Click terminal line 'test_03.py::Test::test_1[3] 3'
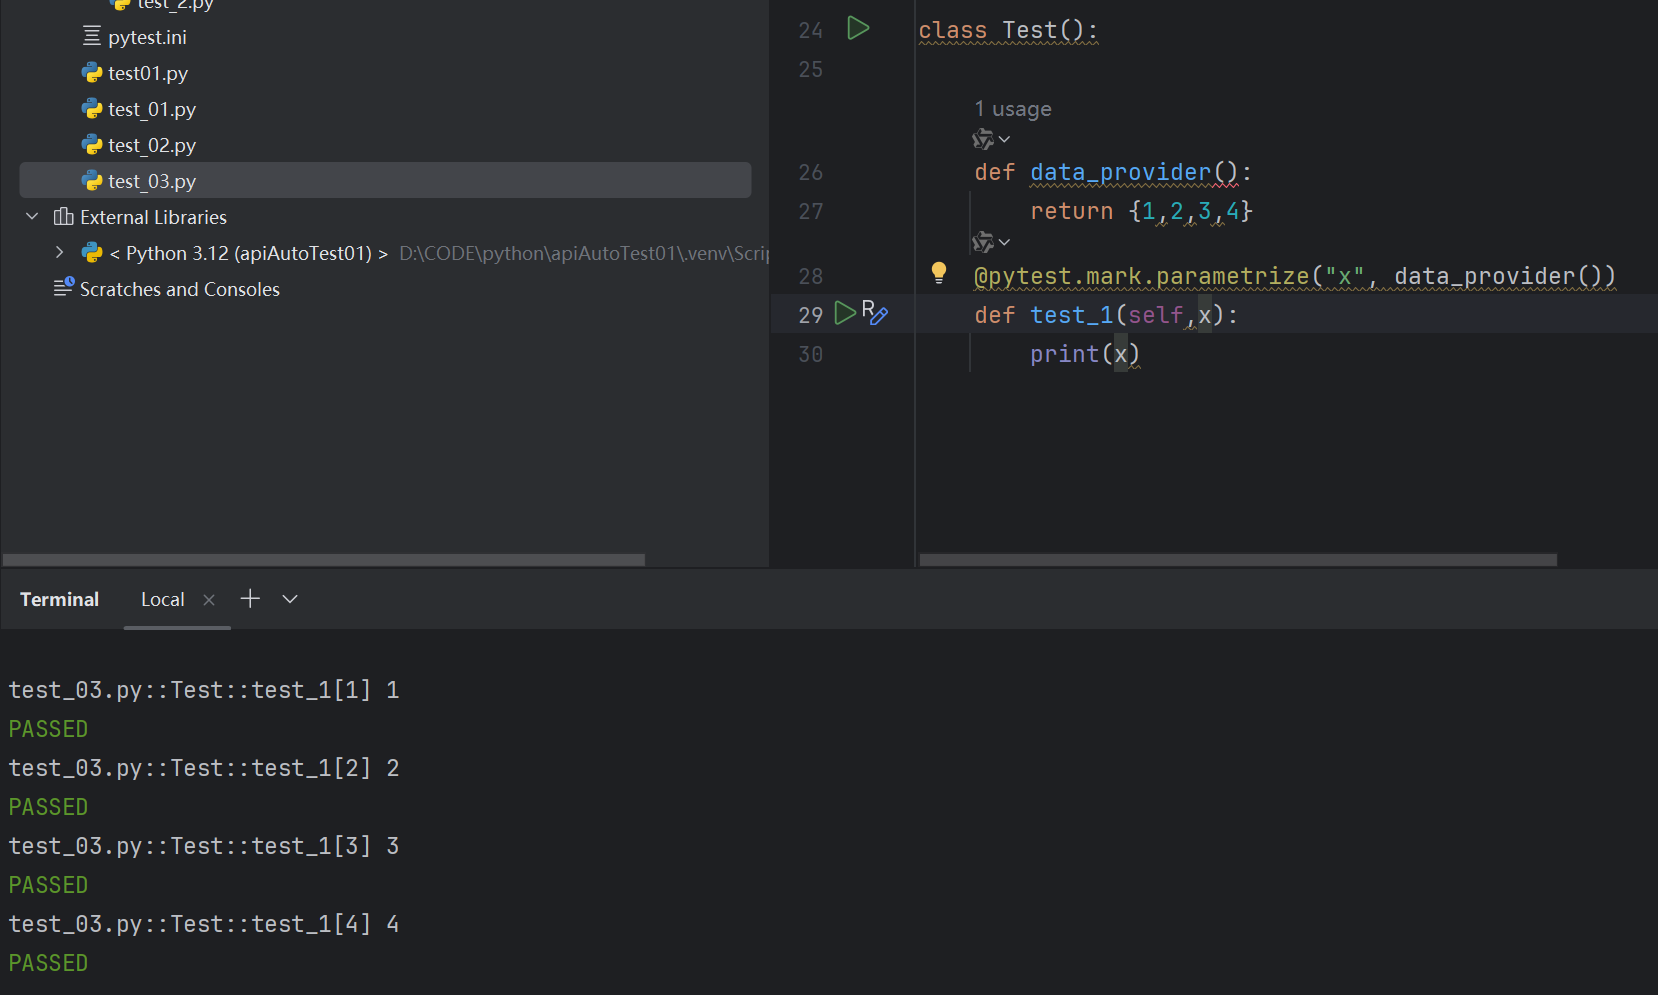The image size is (1658, 995). tap(204, 846)
